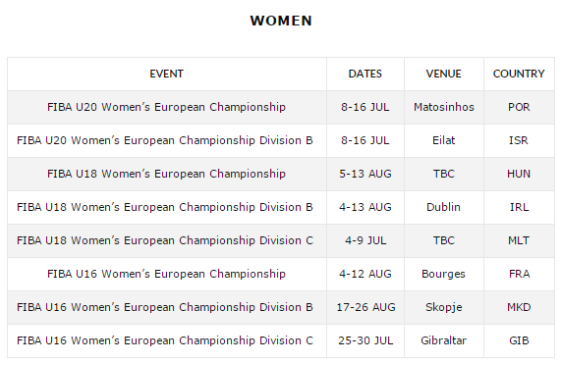
Task: Select the Dublin venue cell
Action: click(x=444, y=207)
